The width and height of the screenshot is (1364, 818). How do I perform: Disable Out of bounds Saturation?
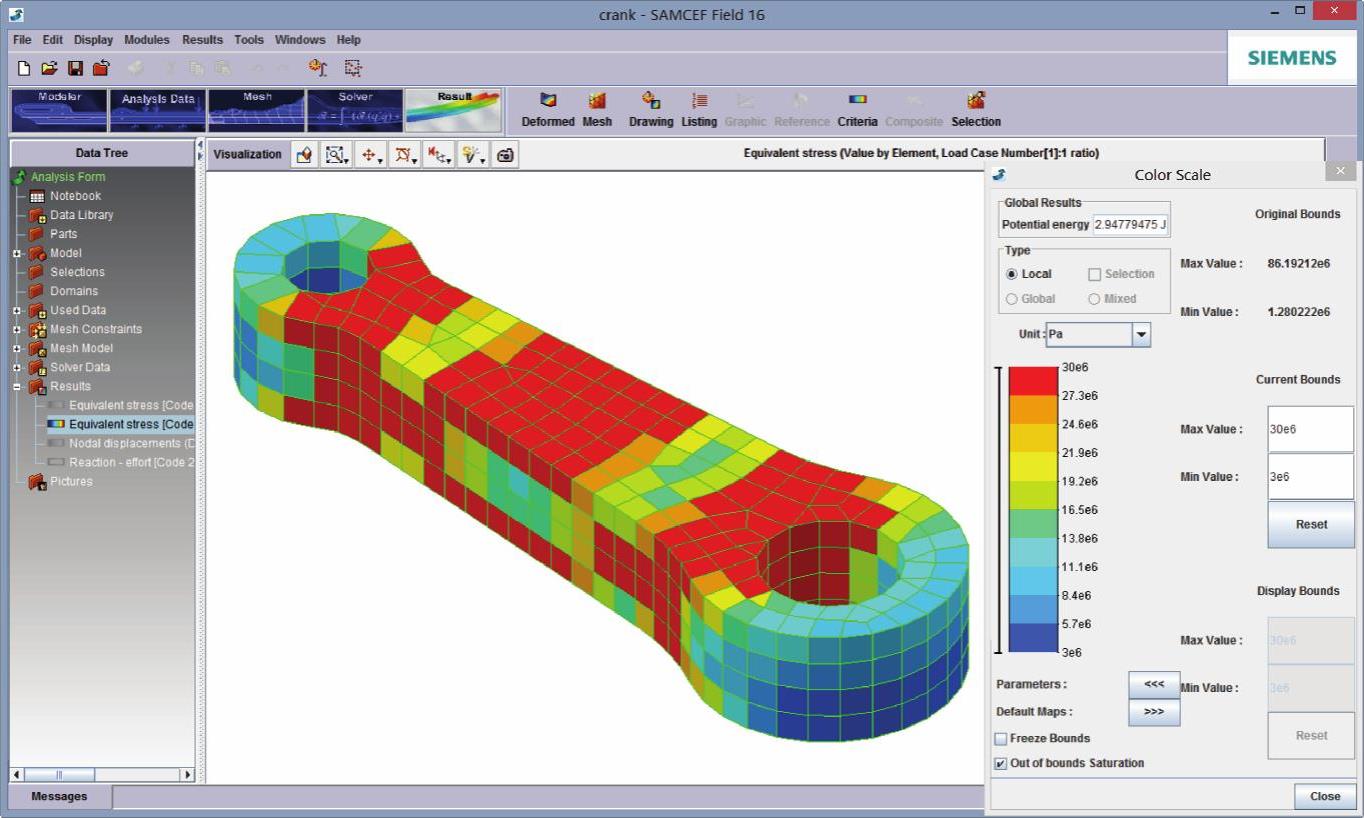click(x=1001, y=764)
